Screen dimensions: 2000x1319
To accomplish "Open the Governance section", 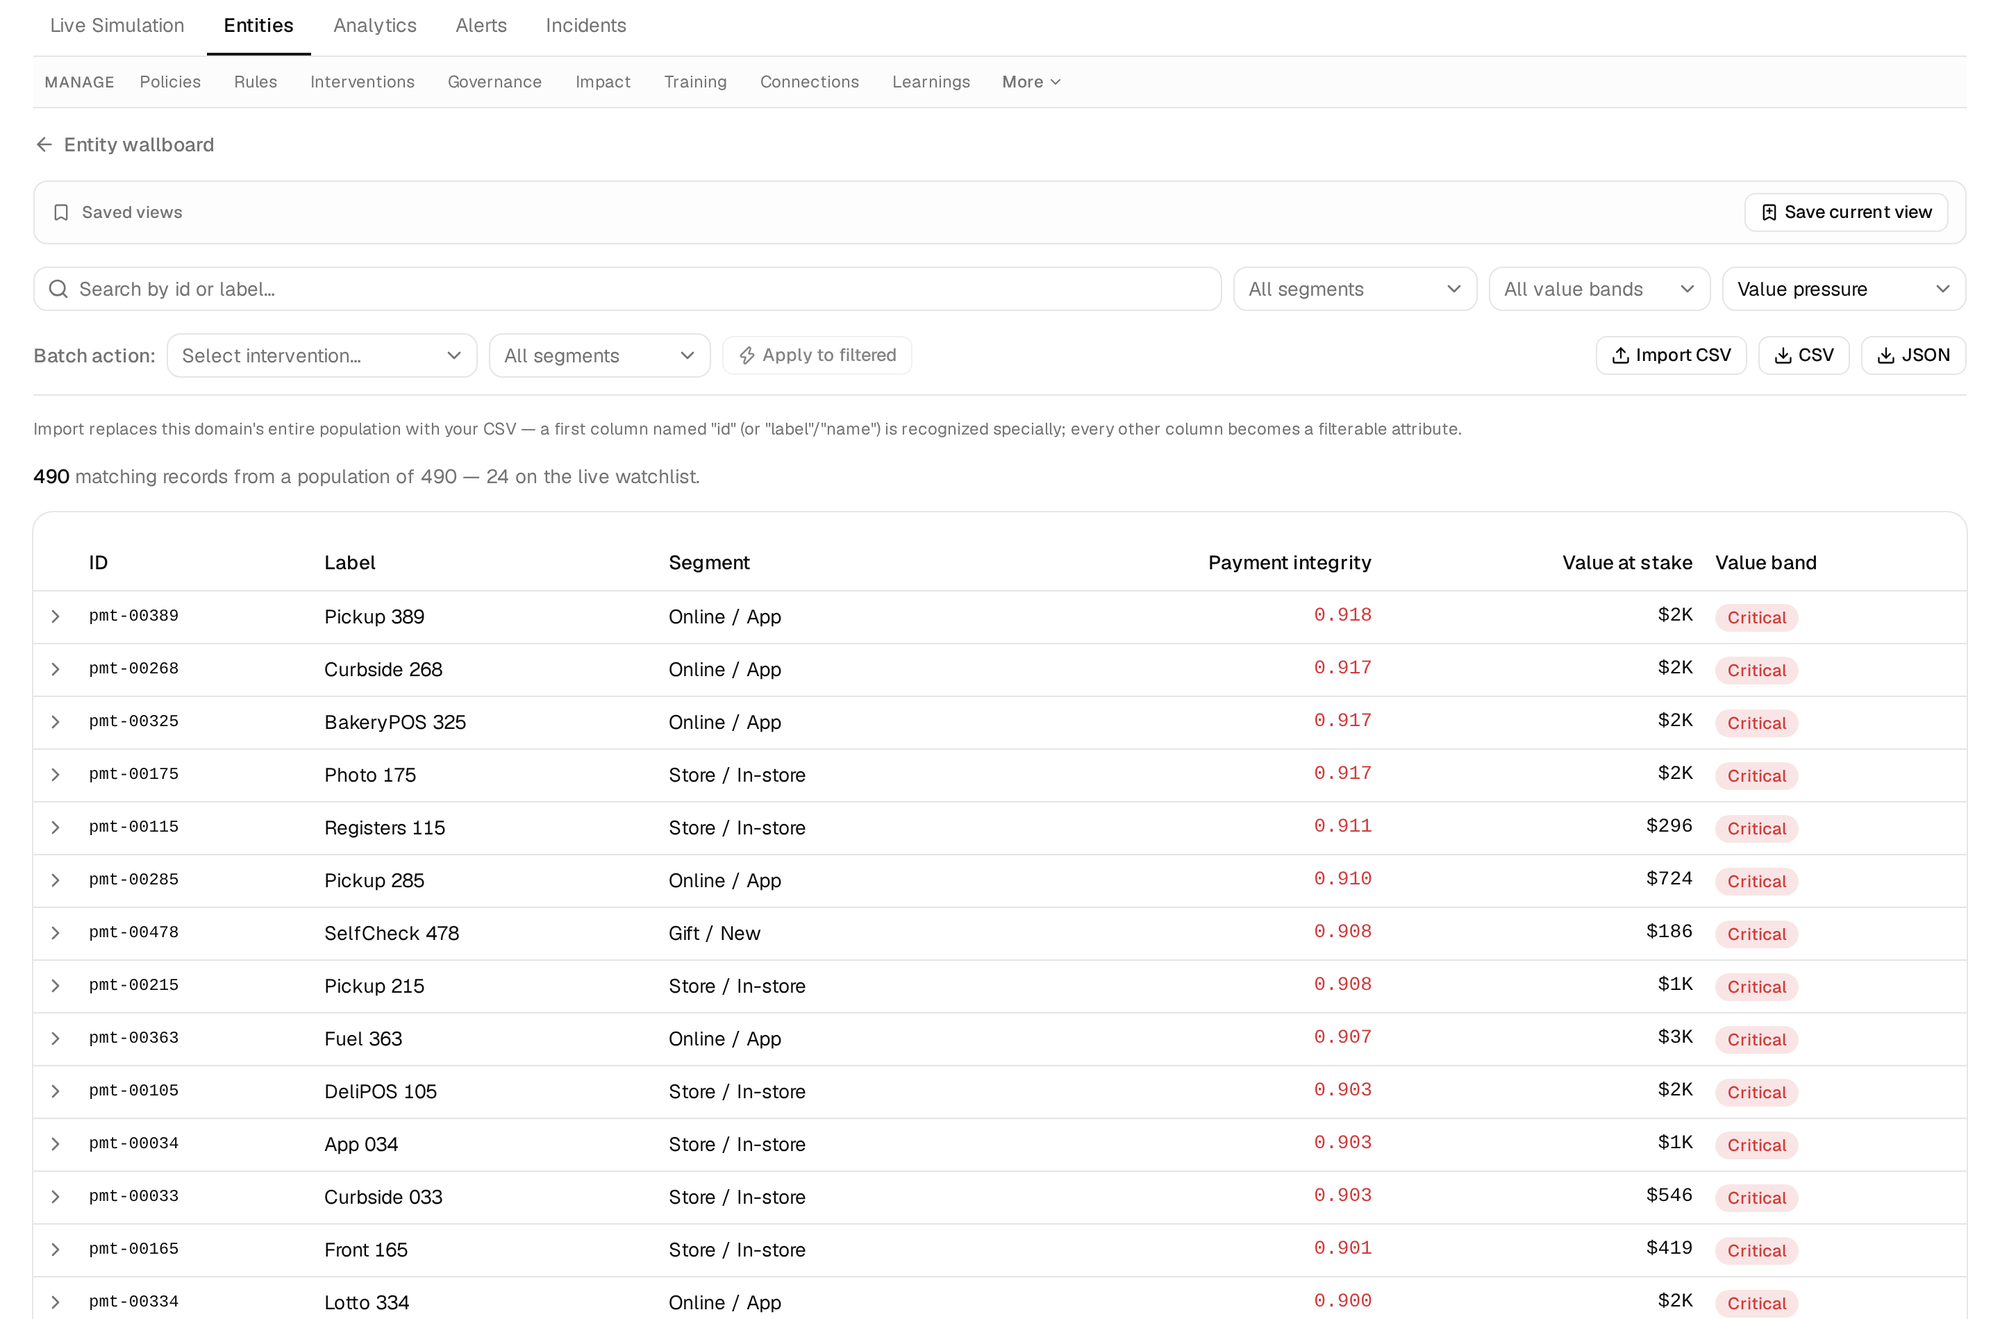I will pos(495,82).
